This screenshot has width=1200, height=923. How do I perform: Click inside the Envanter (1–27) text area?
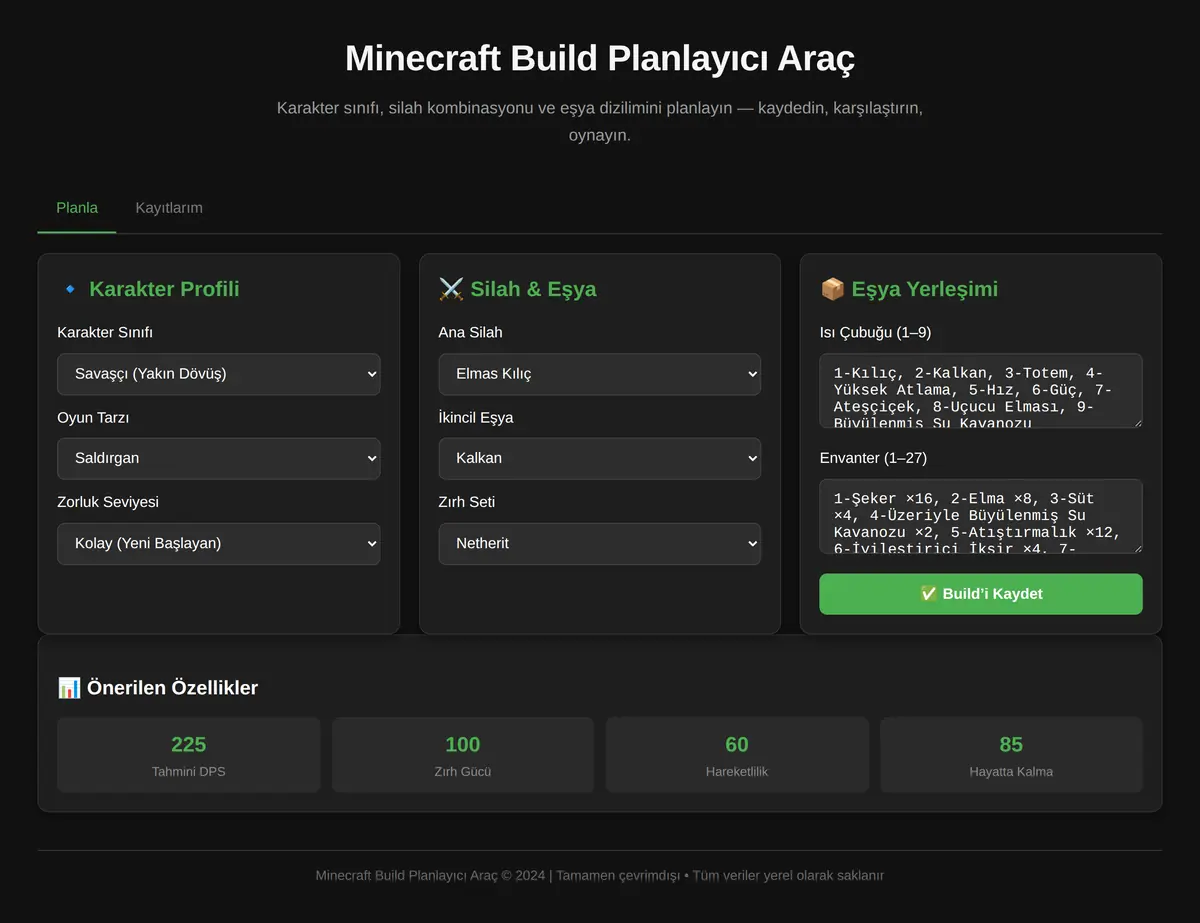(x=981, y=516)
